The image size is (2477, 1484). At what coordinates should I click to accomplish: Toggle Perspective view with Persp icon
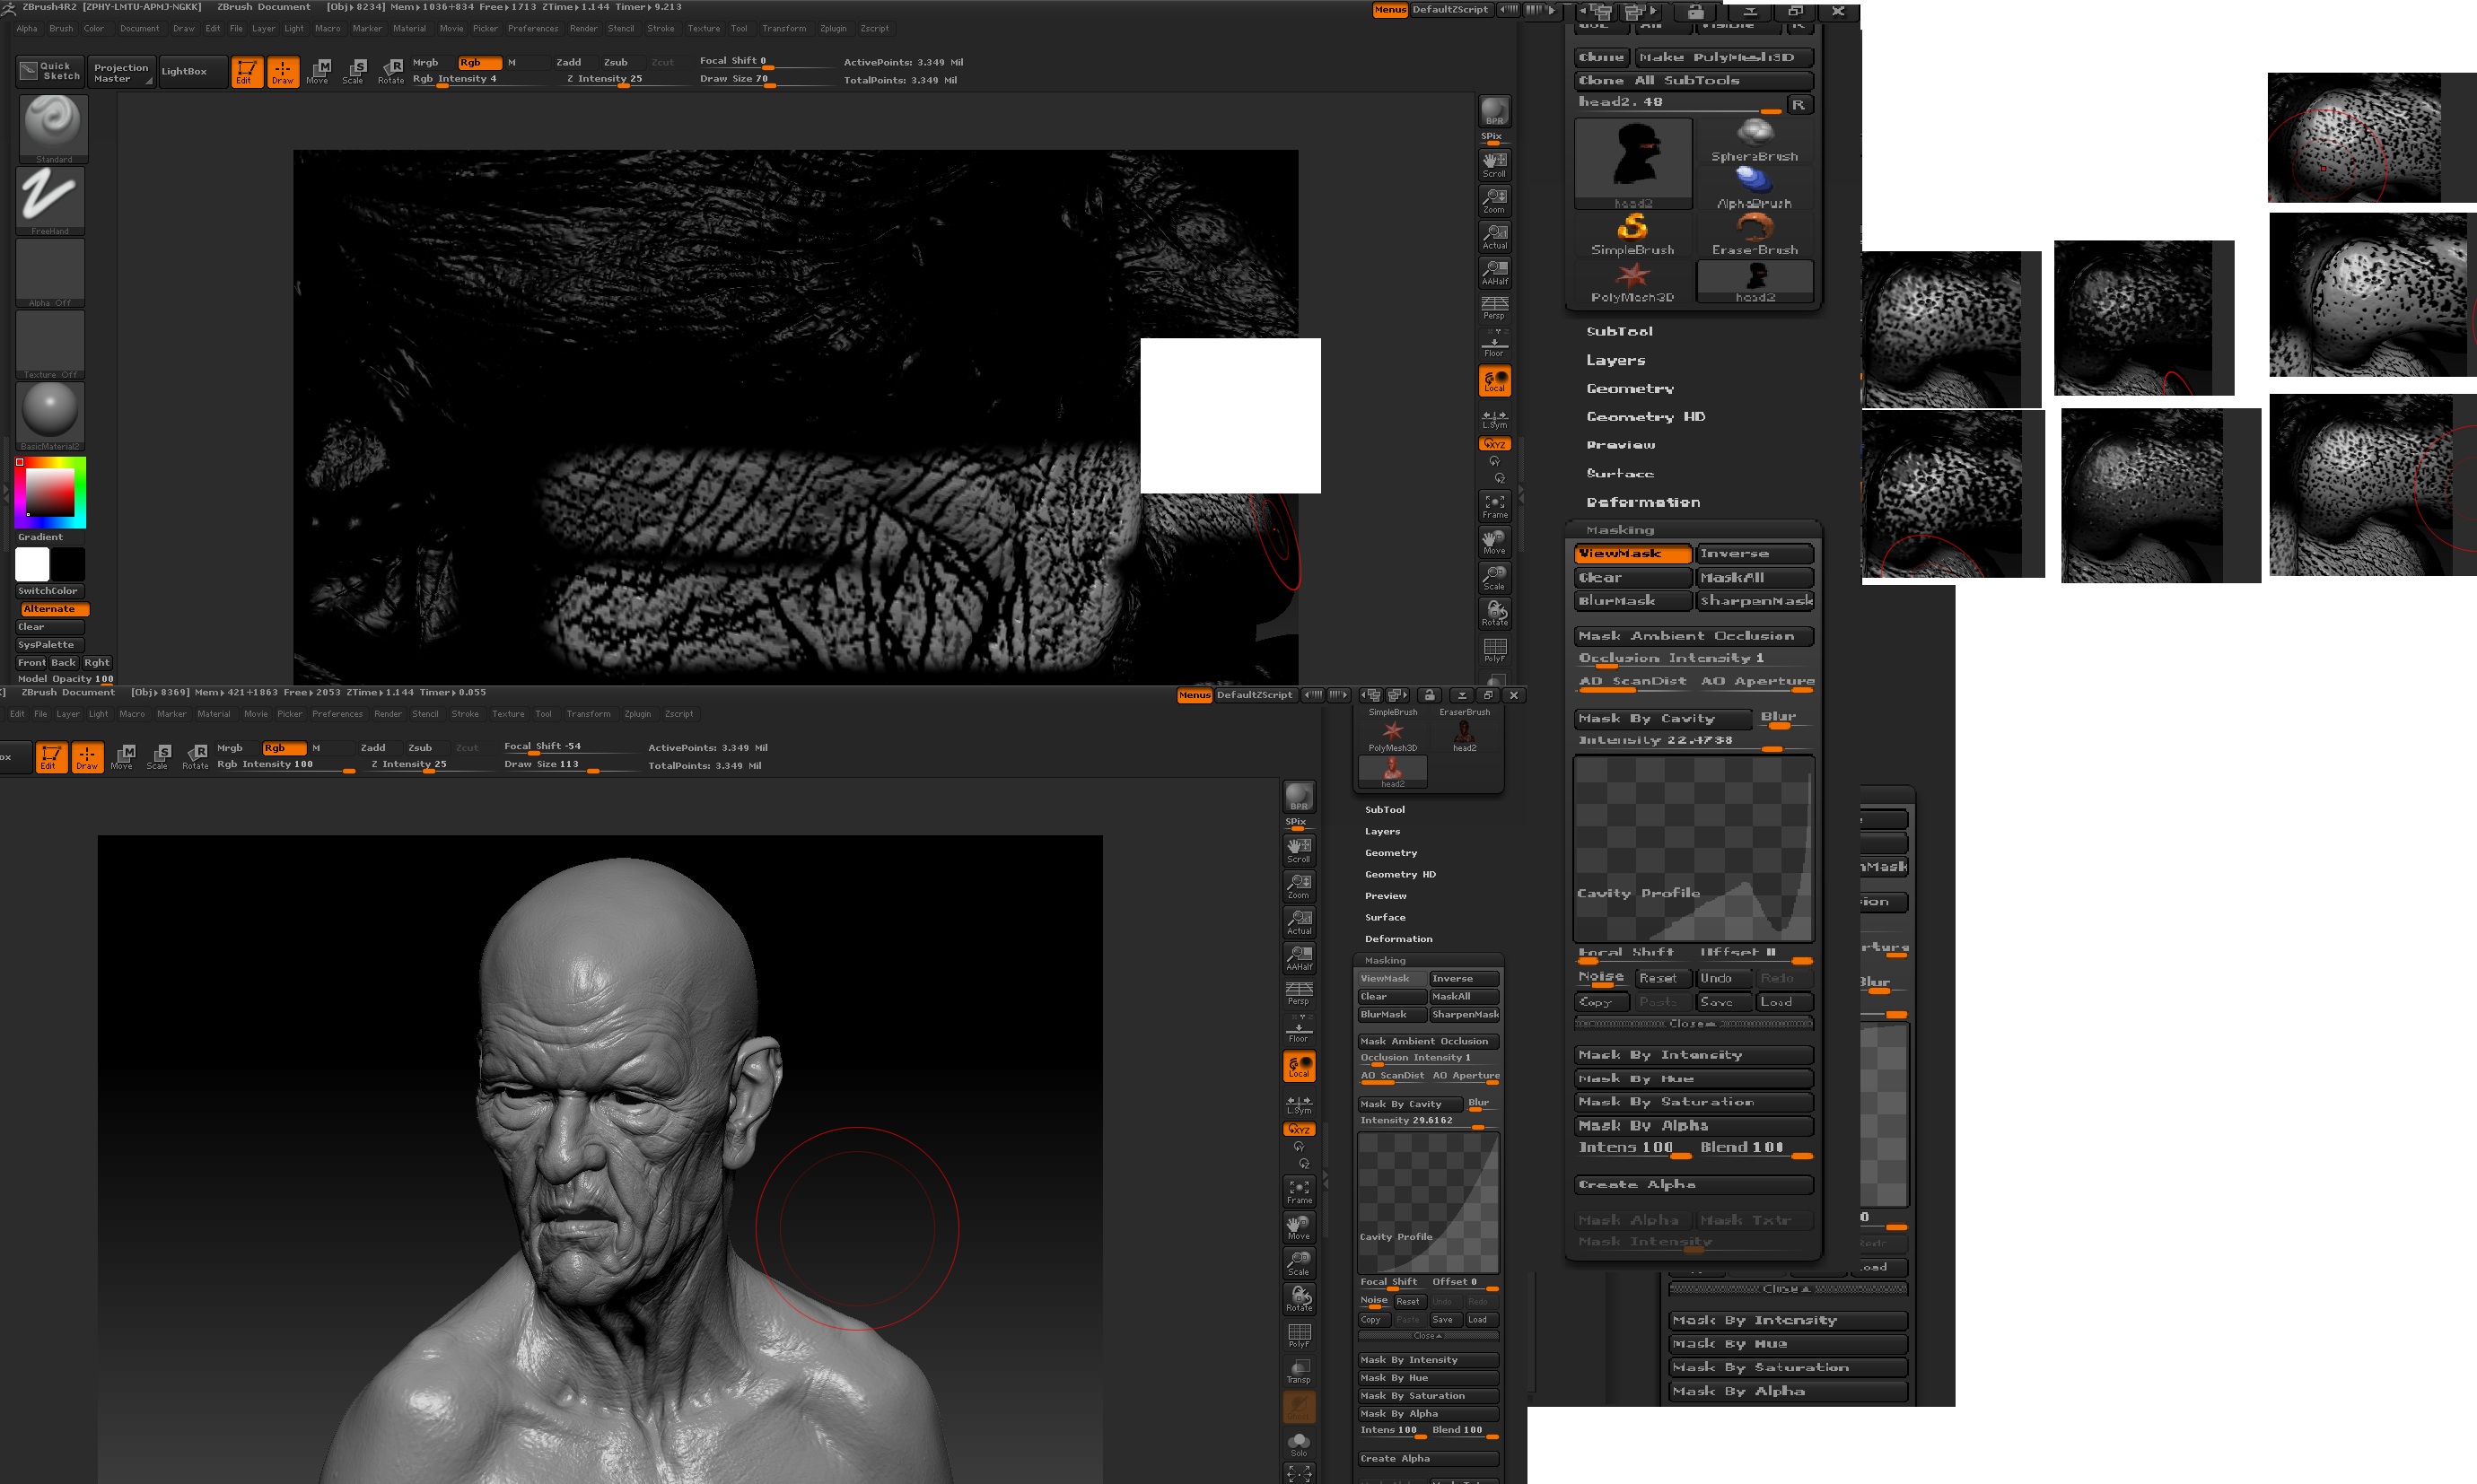(1494, 306)
